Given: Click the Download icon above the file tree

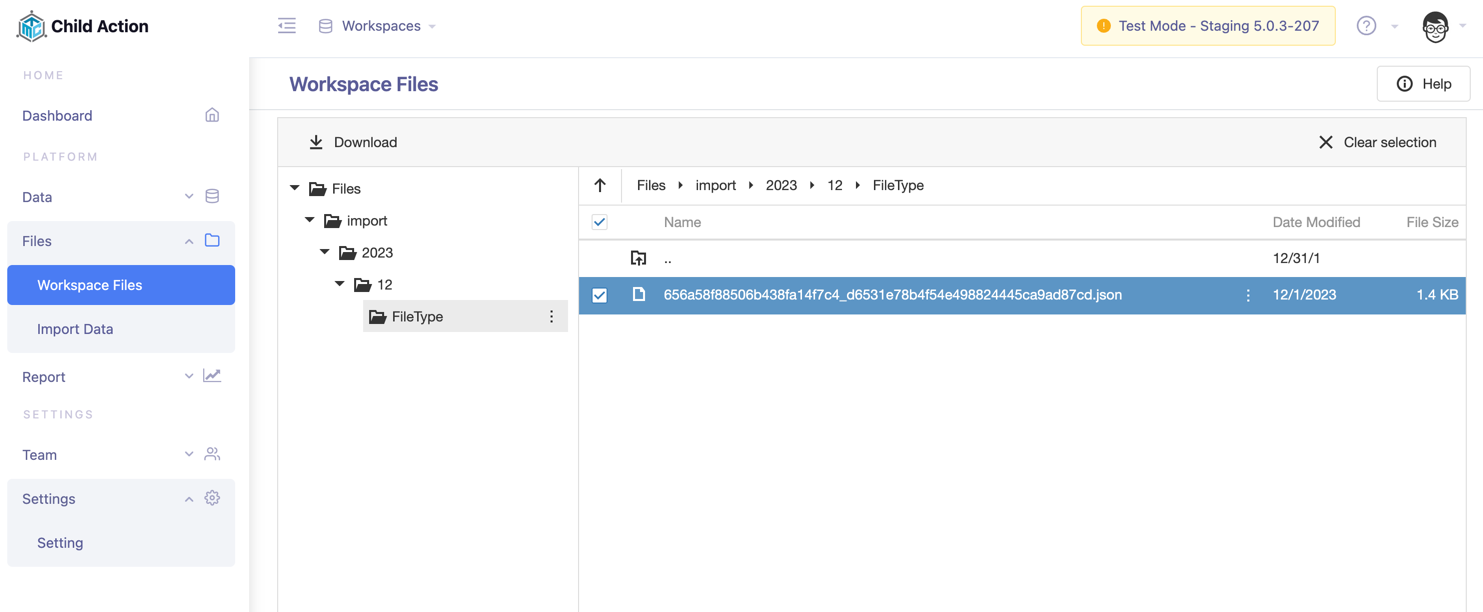Looking at the screenshot, I should (317, 142).
